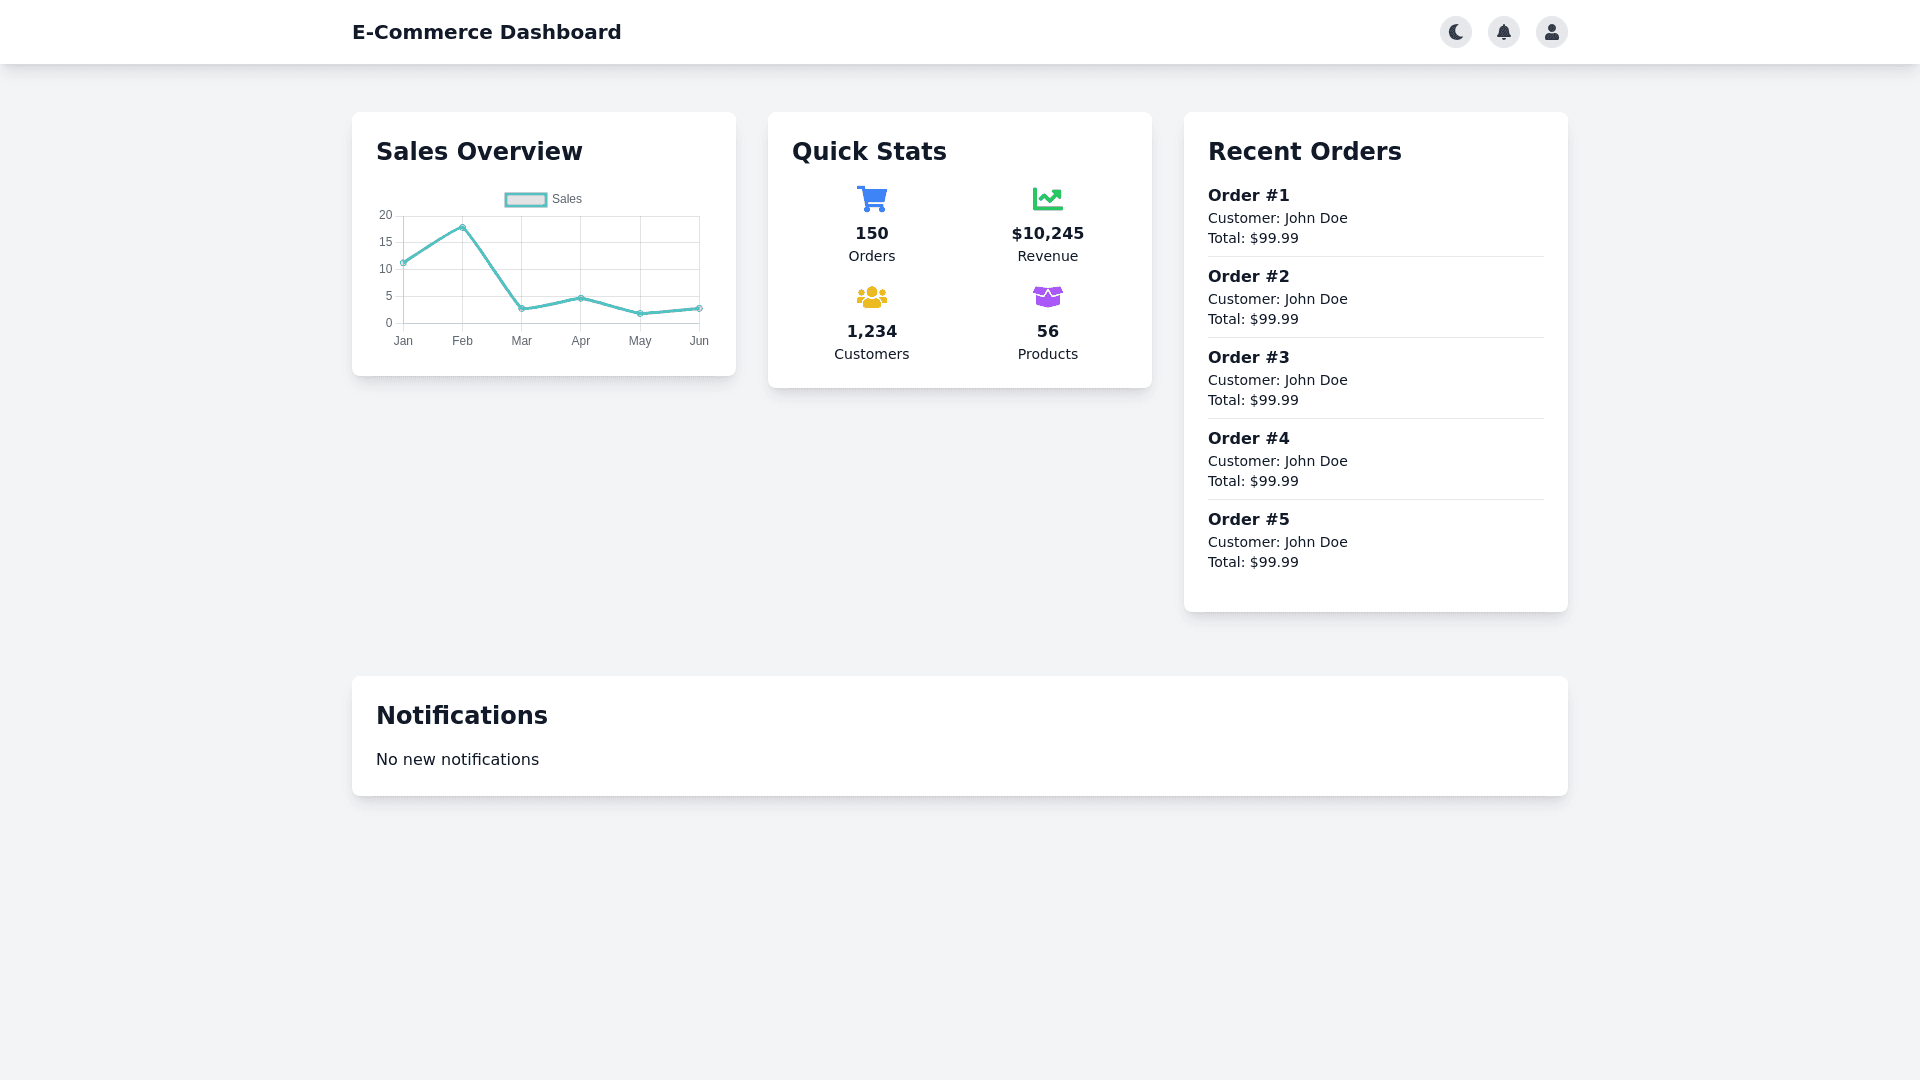Viewport: 1920px width, 1080px height.
Task: Click the Jun data point on the chart
Action: coord(699,309)
